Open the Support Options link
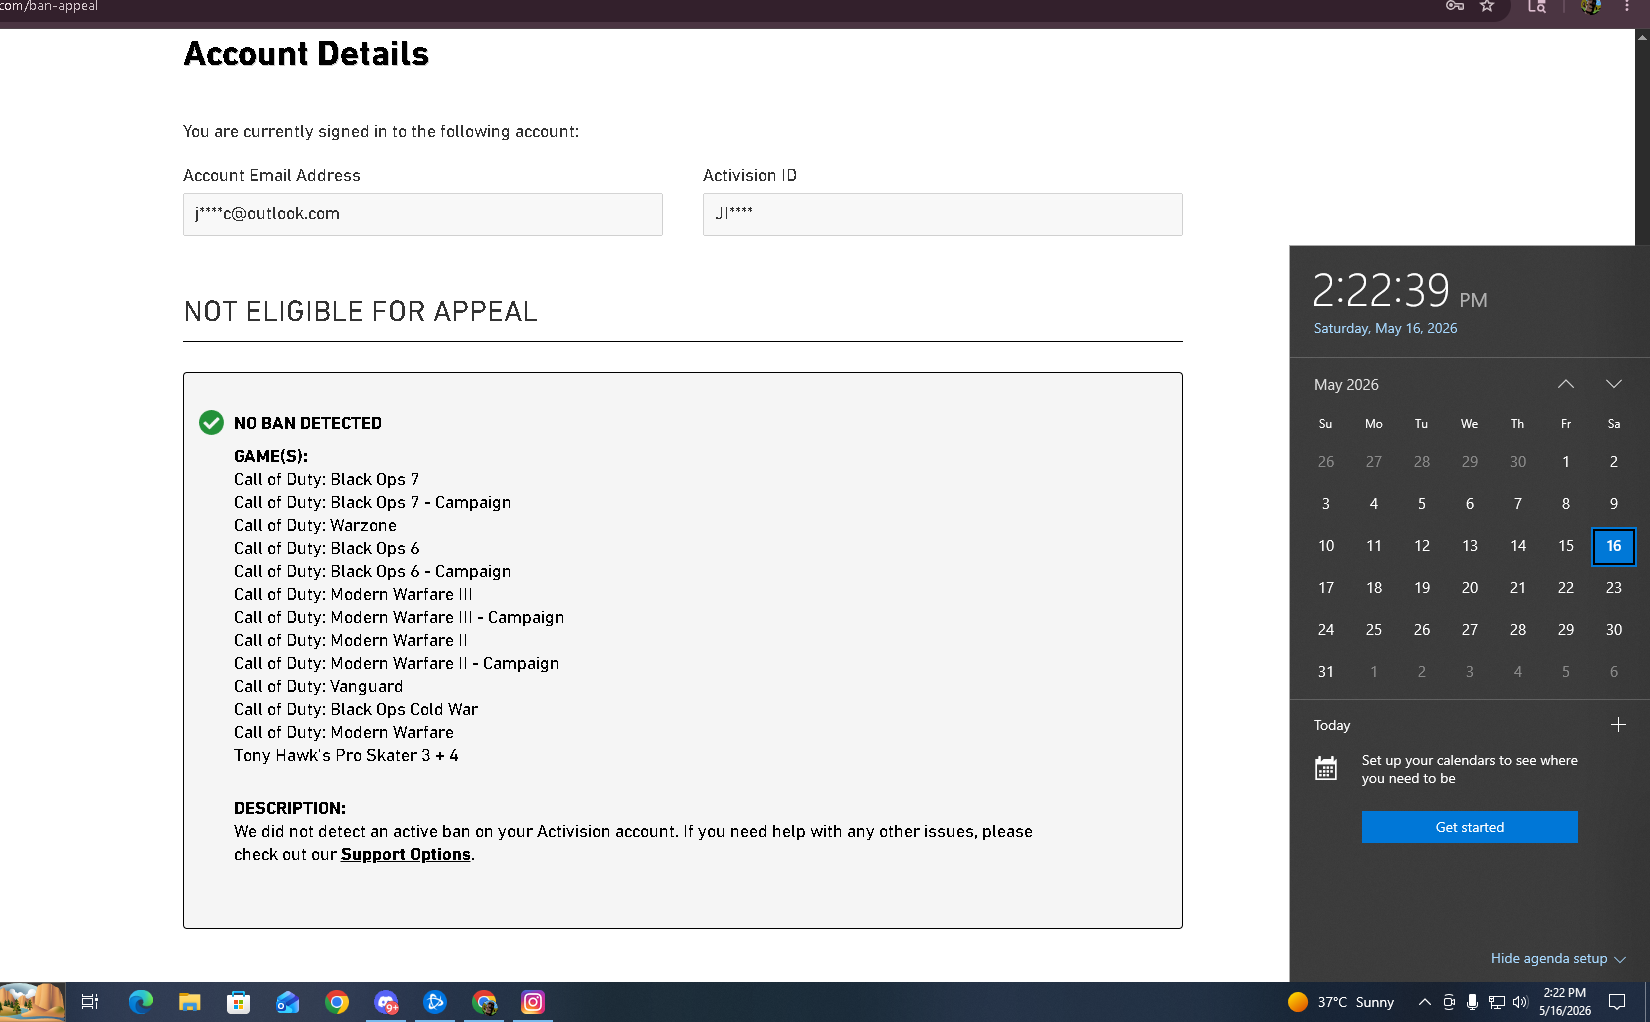This screenshot has width=1650, height=1022. (x=405, y=854)
